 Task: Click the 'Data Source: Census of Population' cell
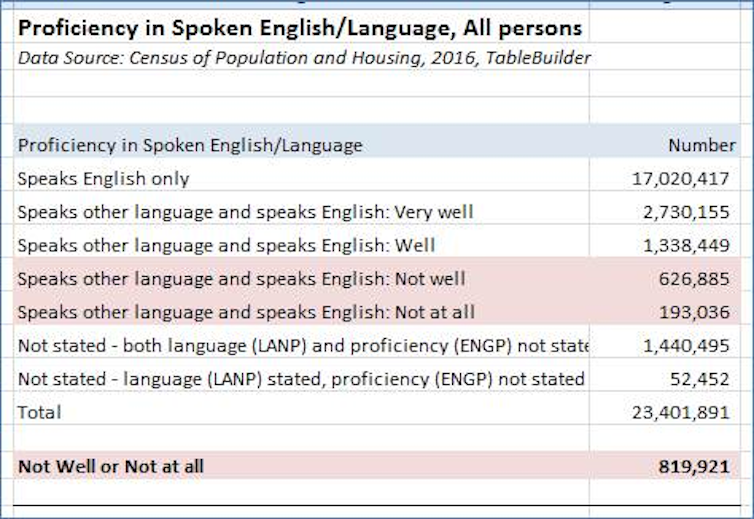pos(300,58)
